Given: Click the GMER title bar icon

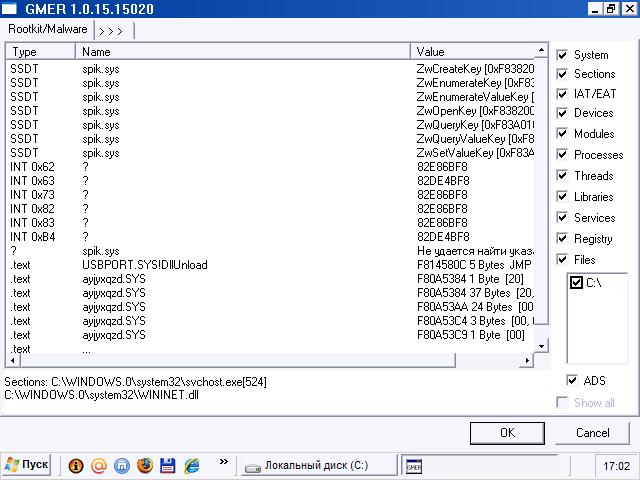Looking at the screenshot, I should tap(9, 9).
